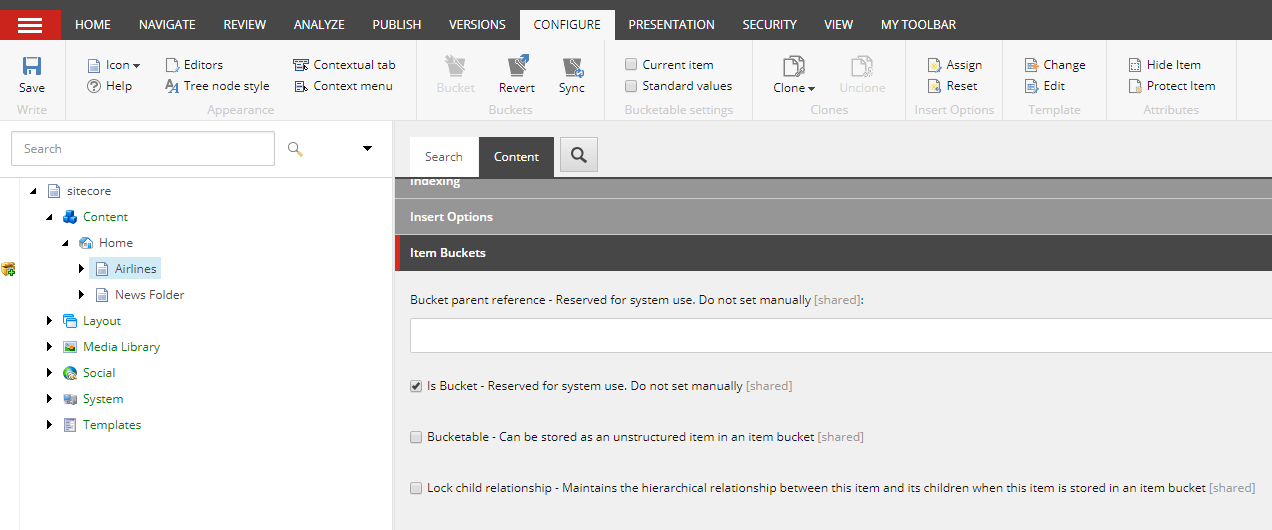Click the Social node globe icon
This screenshot has height=530, width=1272.
pyautogui.click(x=70, y=373)
